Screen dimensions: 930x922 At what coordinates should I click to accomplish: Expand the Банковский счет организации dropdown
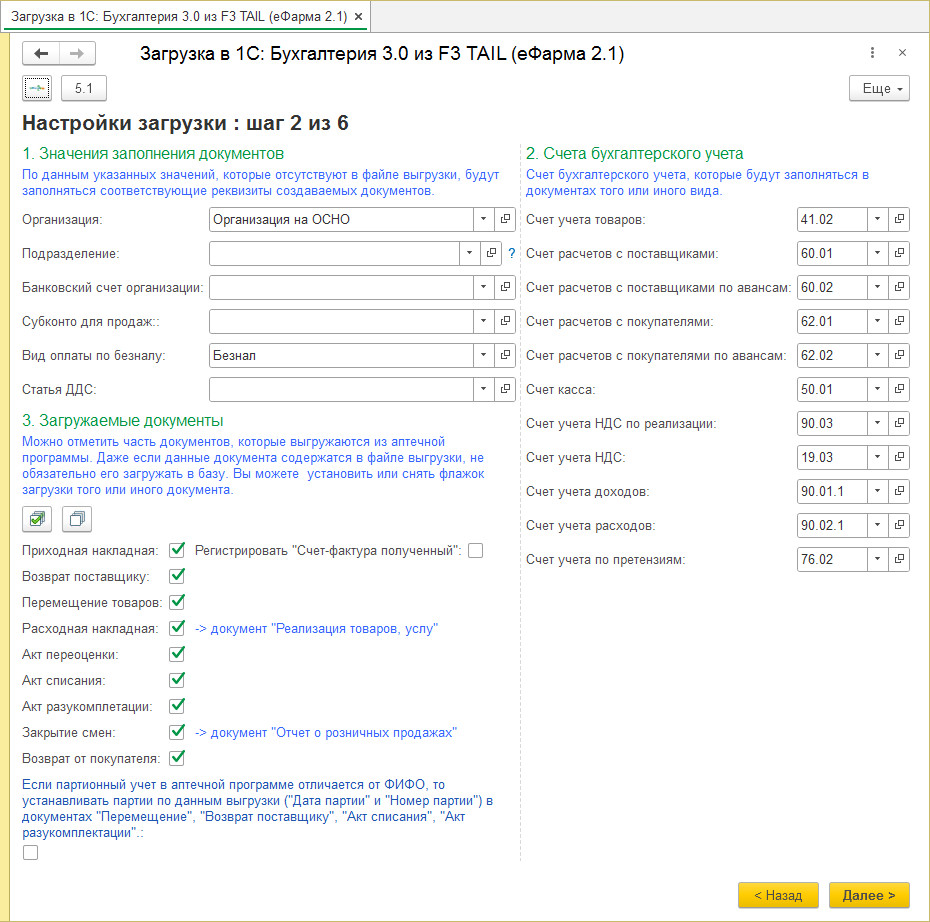484,287
